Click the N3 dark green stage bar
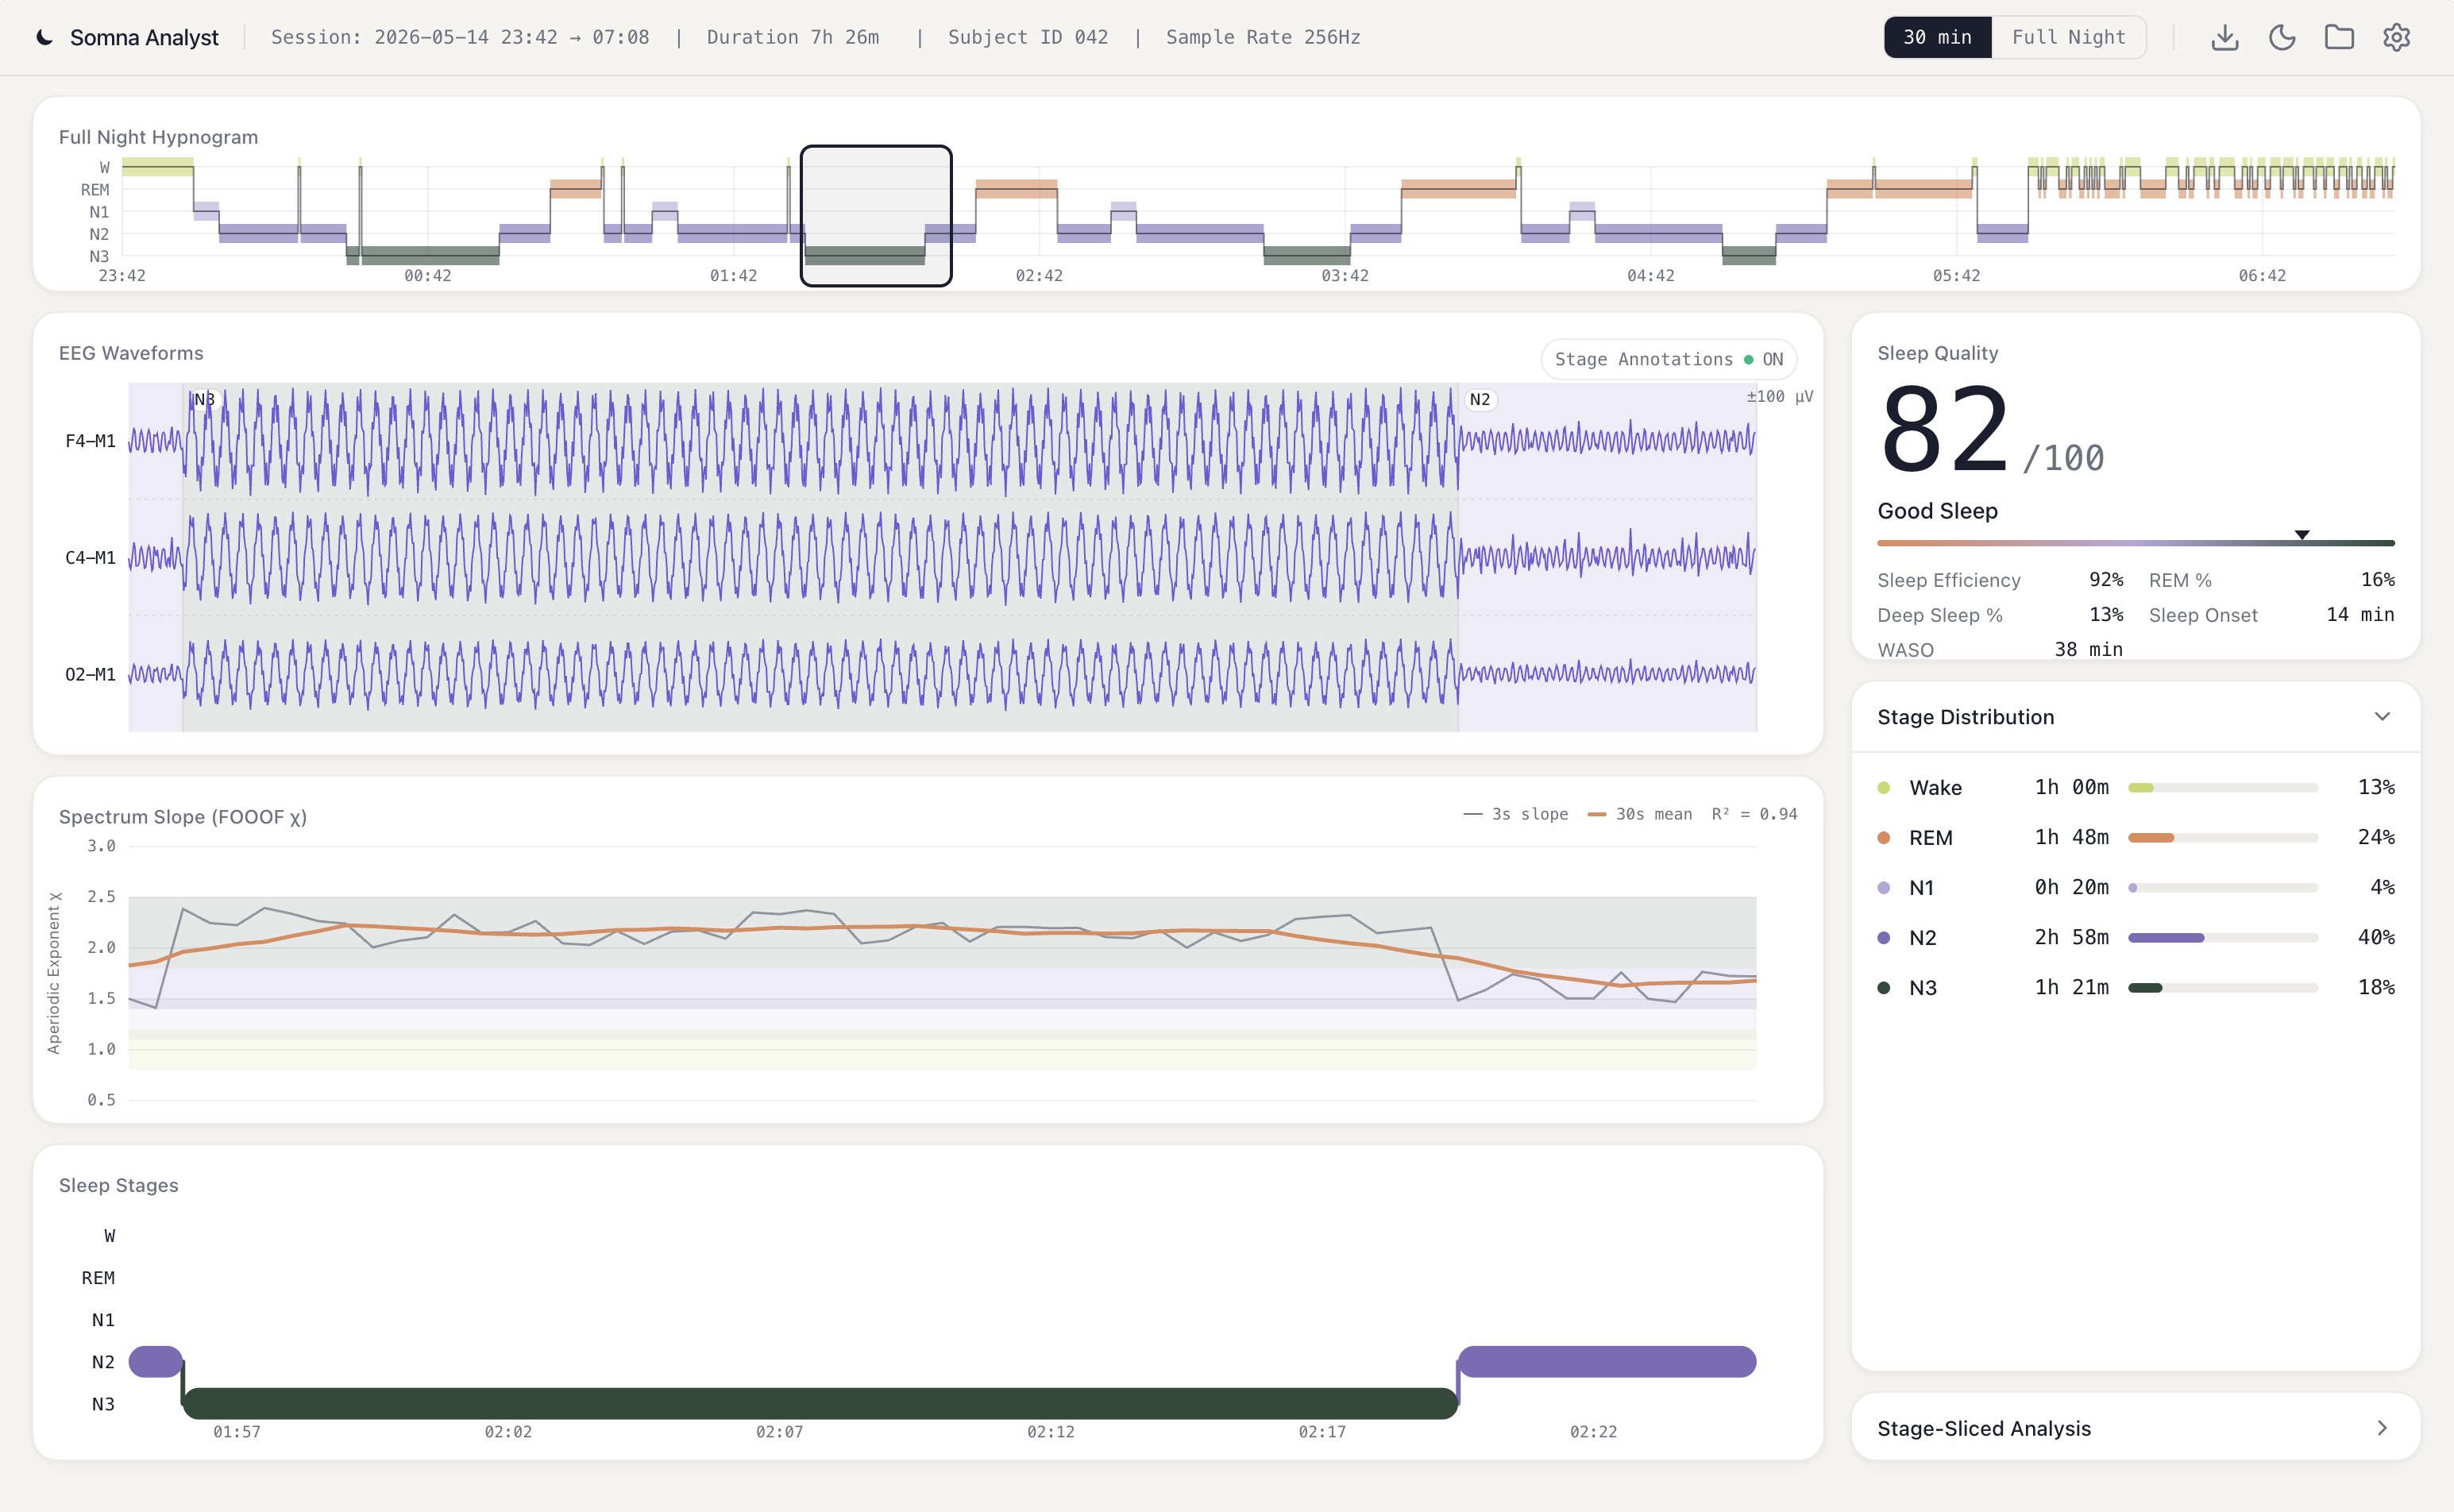 click(x=820, y=1403)
